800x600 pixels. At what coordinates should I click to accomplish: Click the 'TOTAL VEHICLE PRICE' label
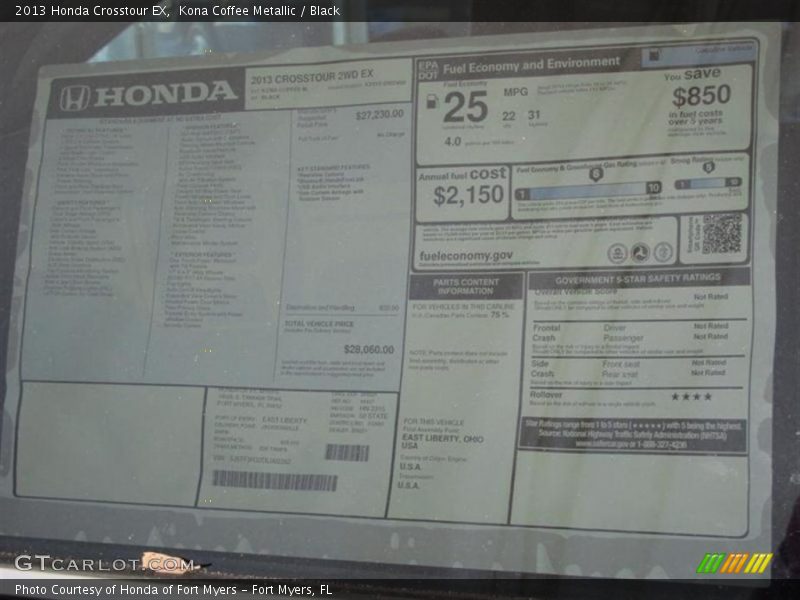[x=319, y=323]
